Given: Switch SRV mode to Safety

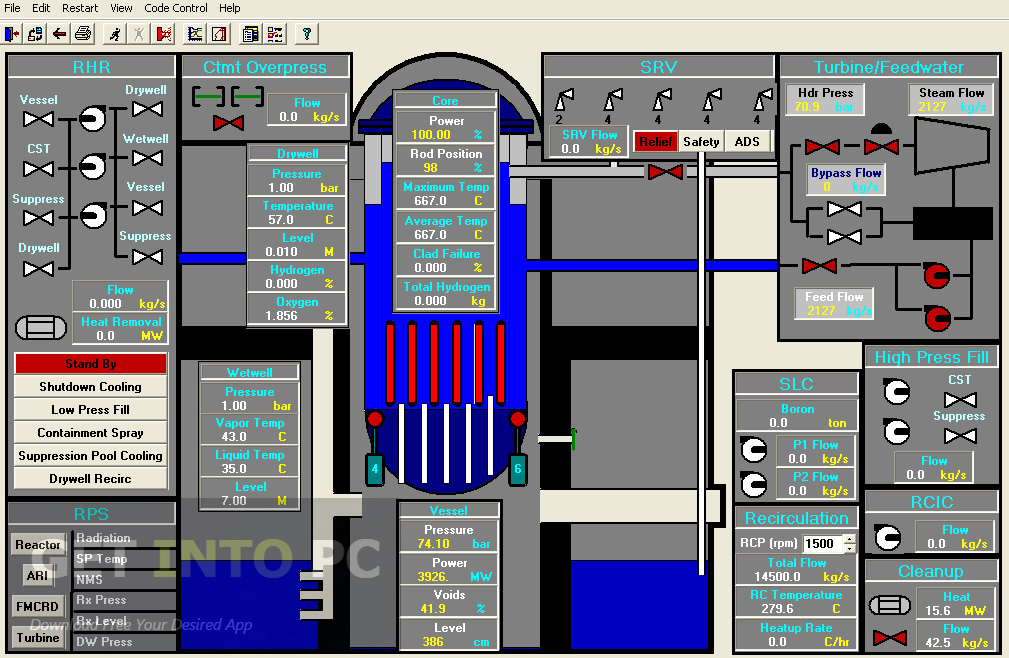Looking at the screenshot, I should point(701,142).
